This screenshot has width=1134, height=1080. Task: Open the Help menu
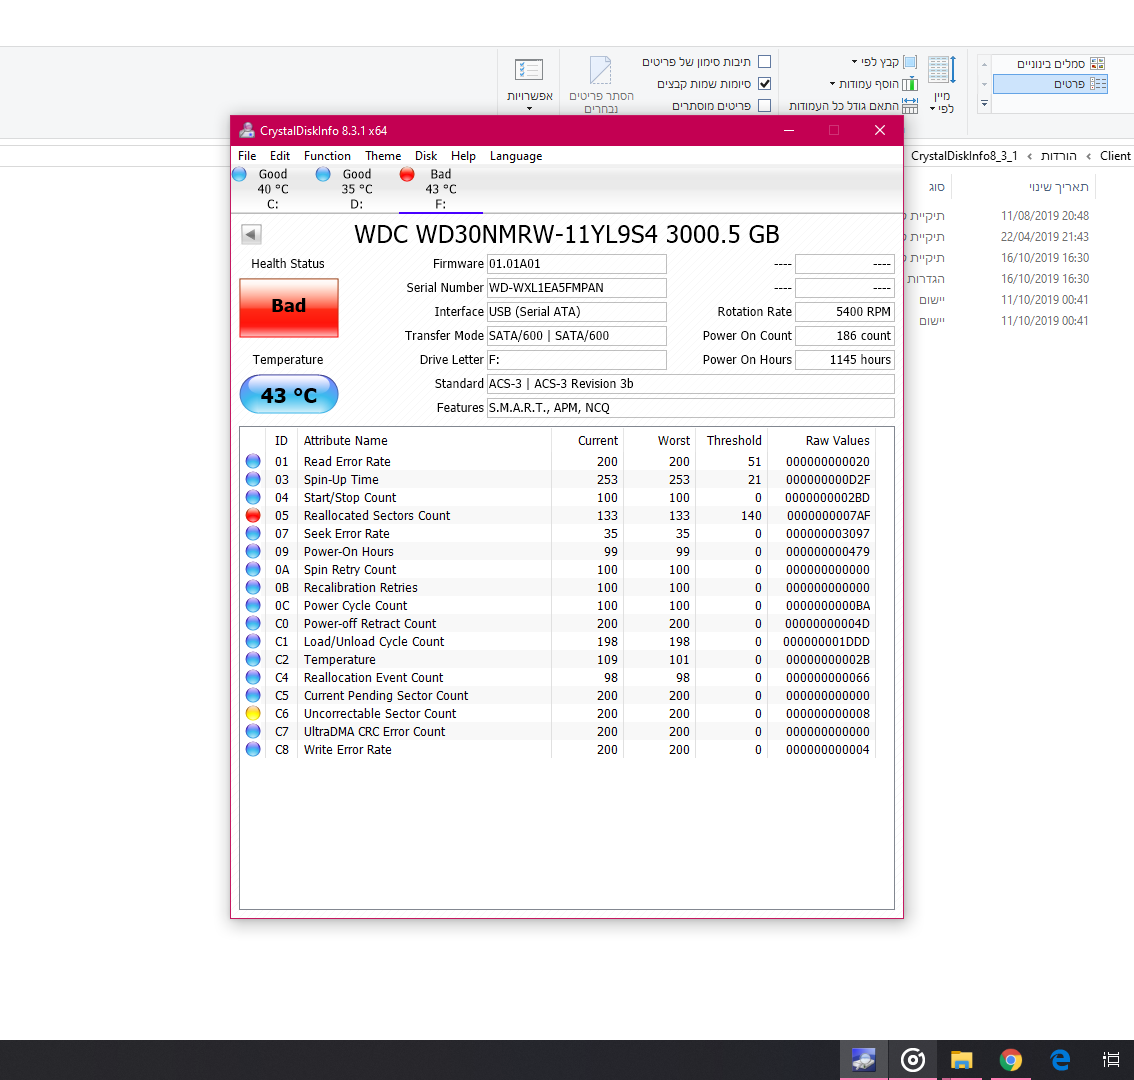click(x=463, y=156)
